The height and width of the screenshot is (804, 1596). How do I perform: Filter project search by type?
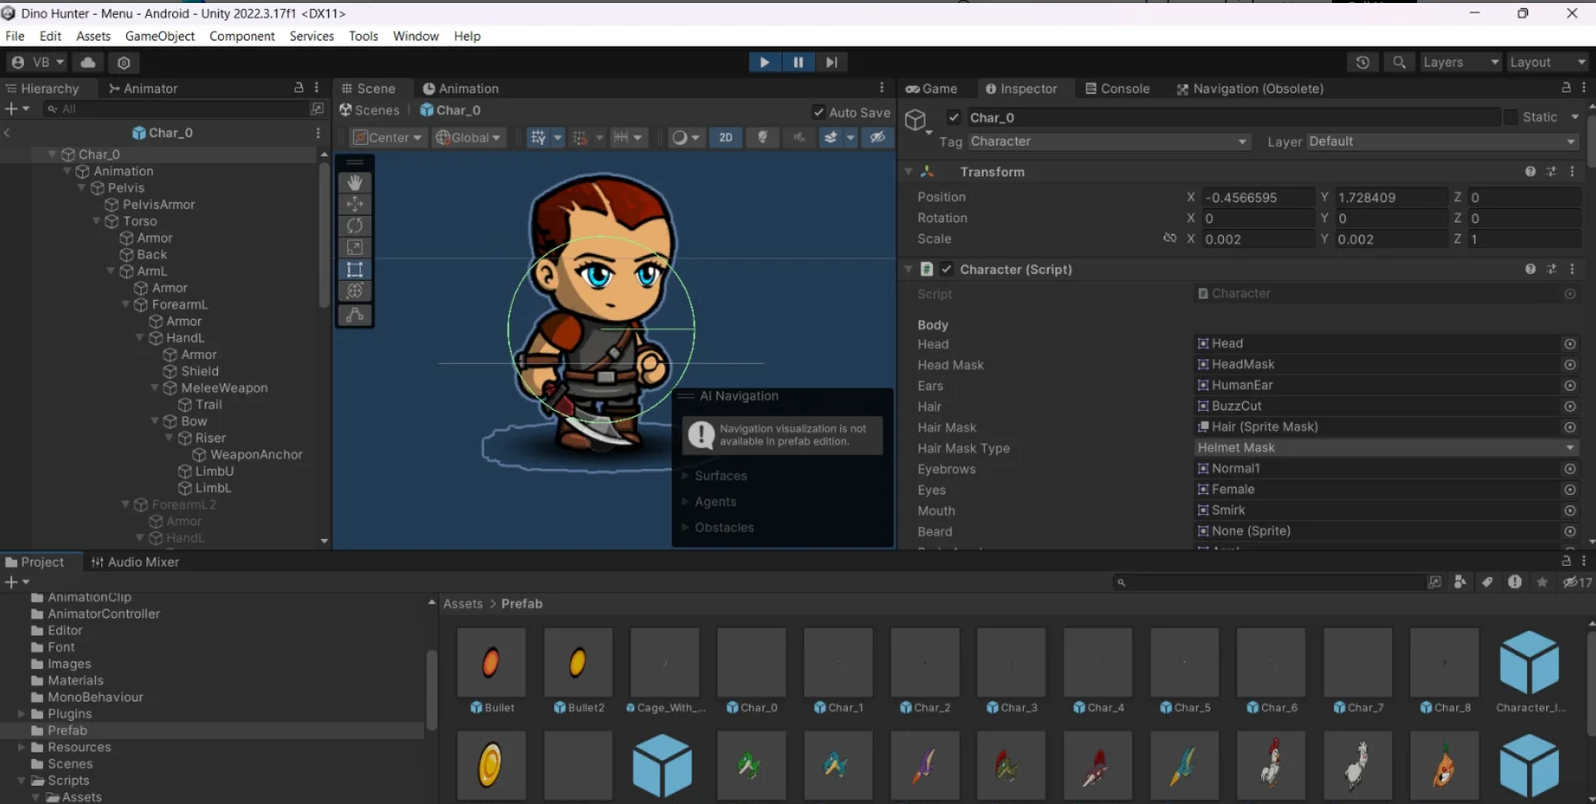pyautogui.click(x=1460, y=582)
